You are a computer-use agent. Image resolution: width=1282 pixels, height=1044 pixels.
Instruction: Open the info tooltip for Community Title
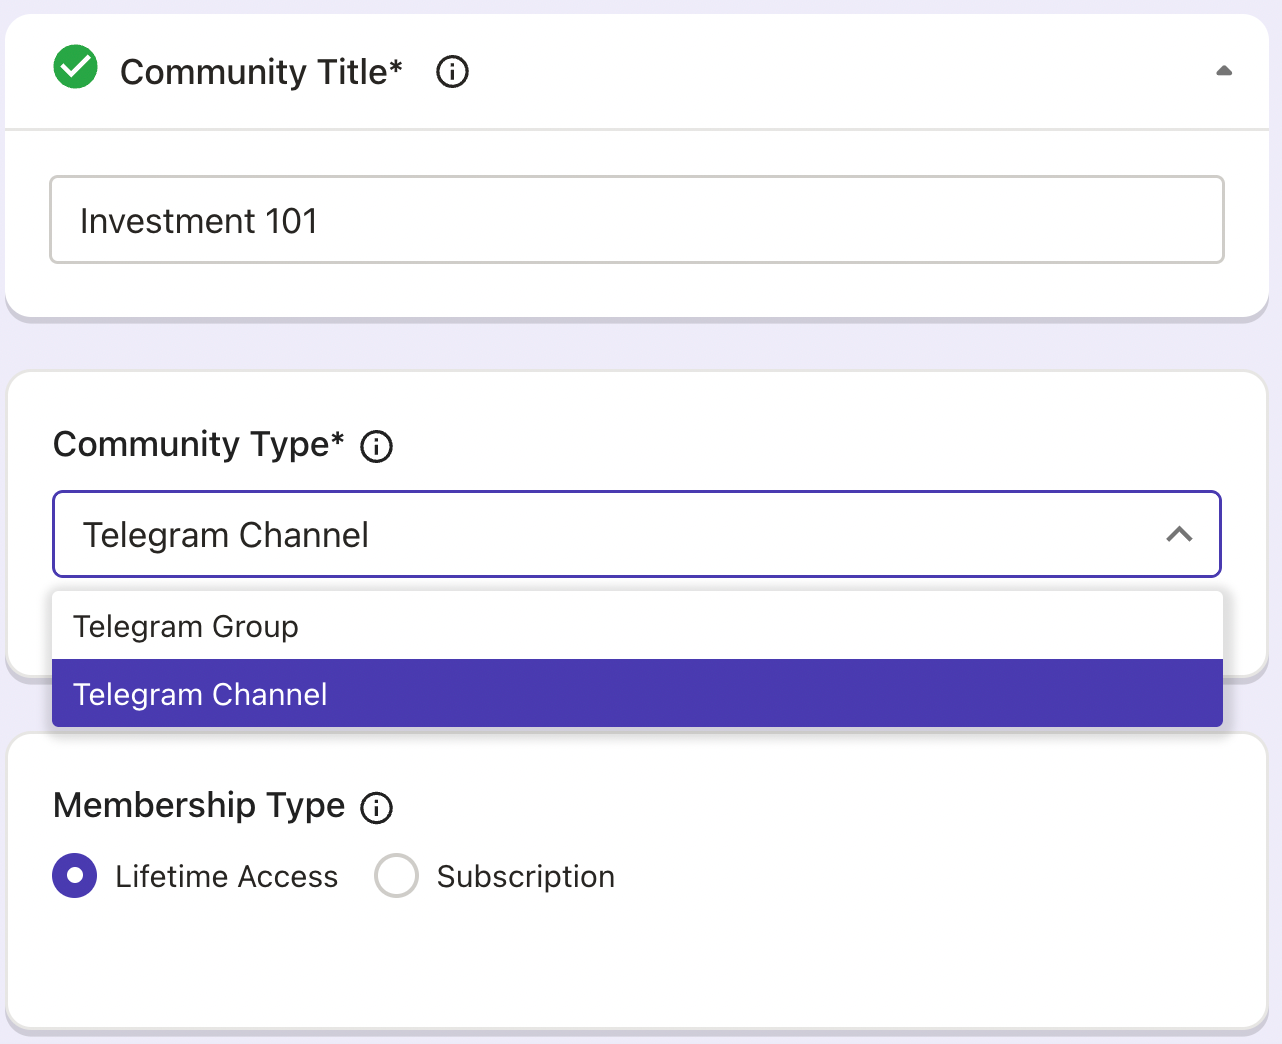(x=451, y=72)
